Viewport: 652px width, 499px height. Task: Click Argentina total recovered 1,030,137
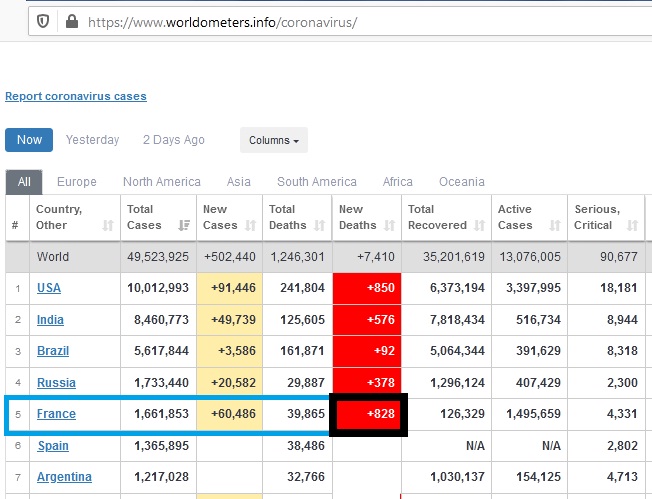pos(457,477)
